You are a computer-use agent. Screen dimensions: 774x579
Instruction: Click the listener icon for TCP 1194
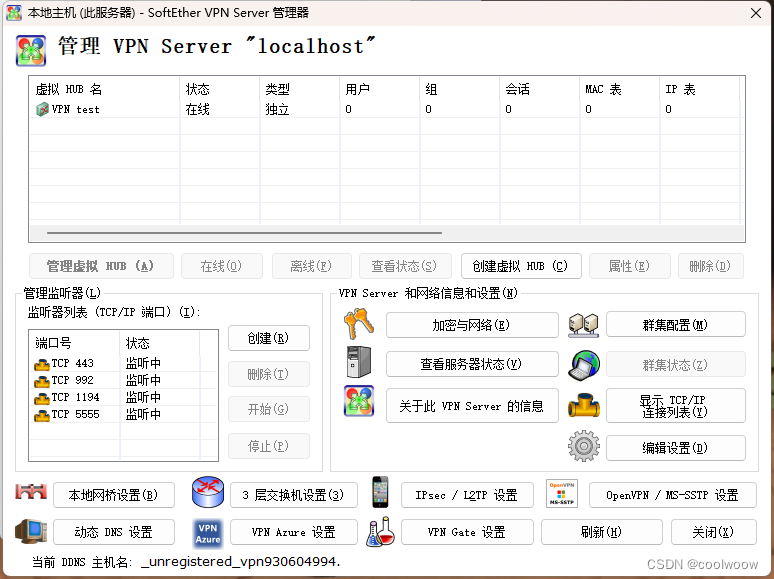point(42,398)
